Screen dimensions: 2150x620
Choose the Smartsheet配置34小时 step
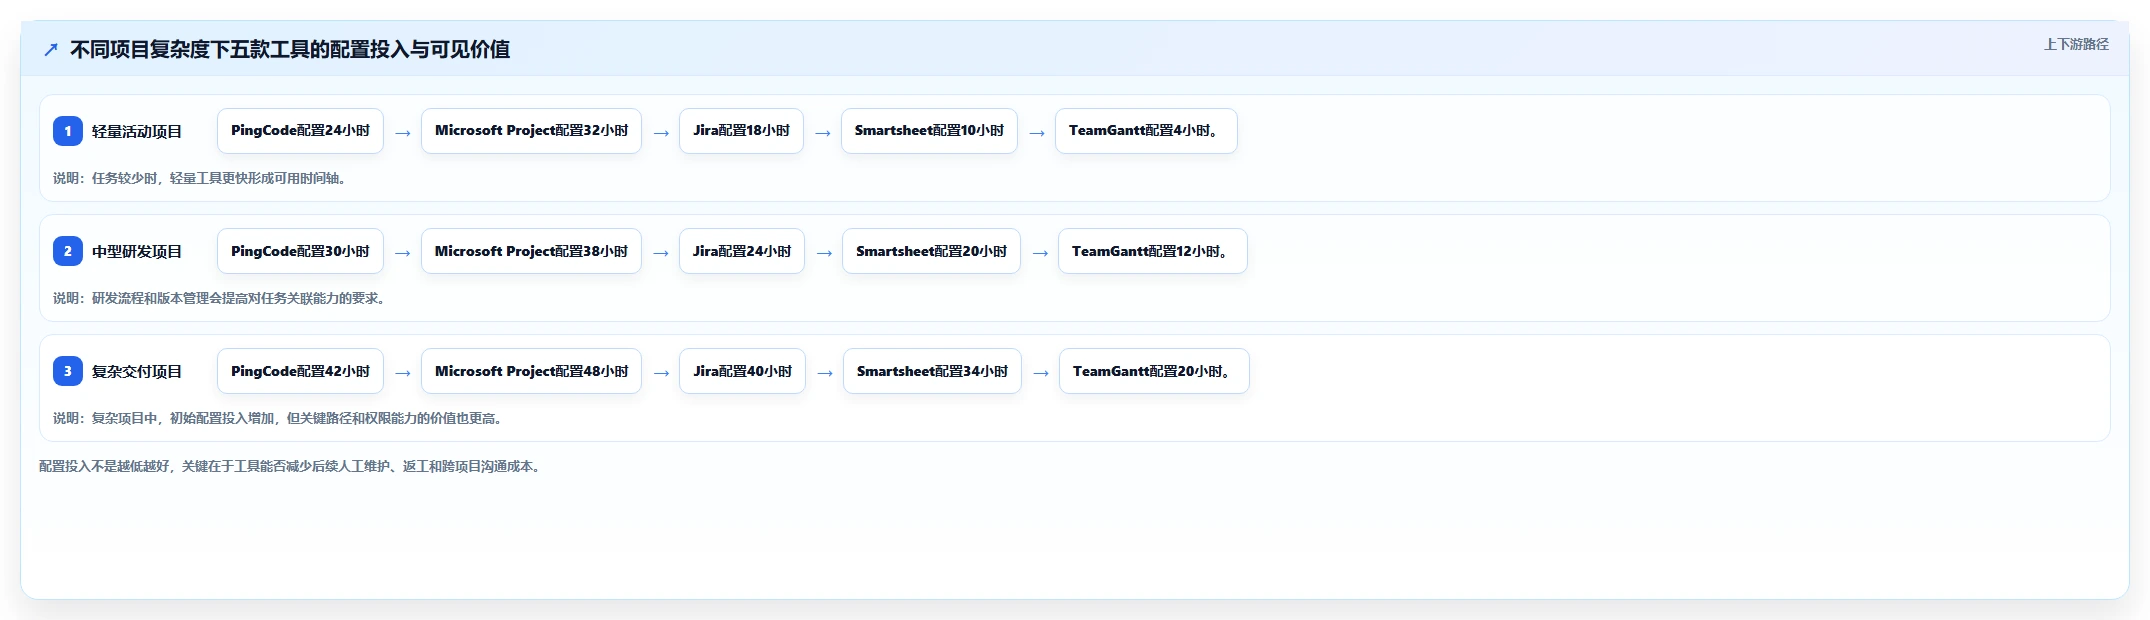[932, 371]
